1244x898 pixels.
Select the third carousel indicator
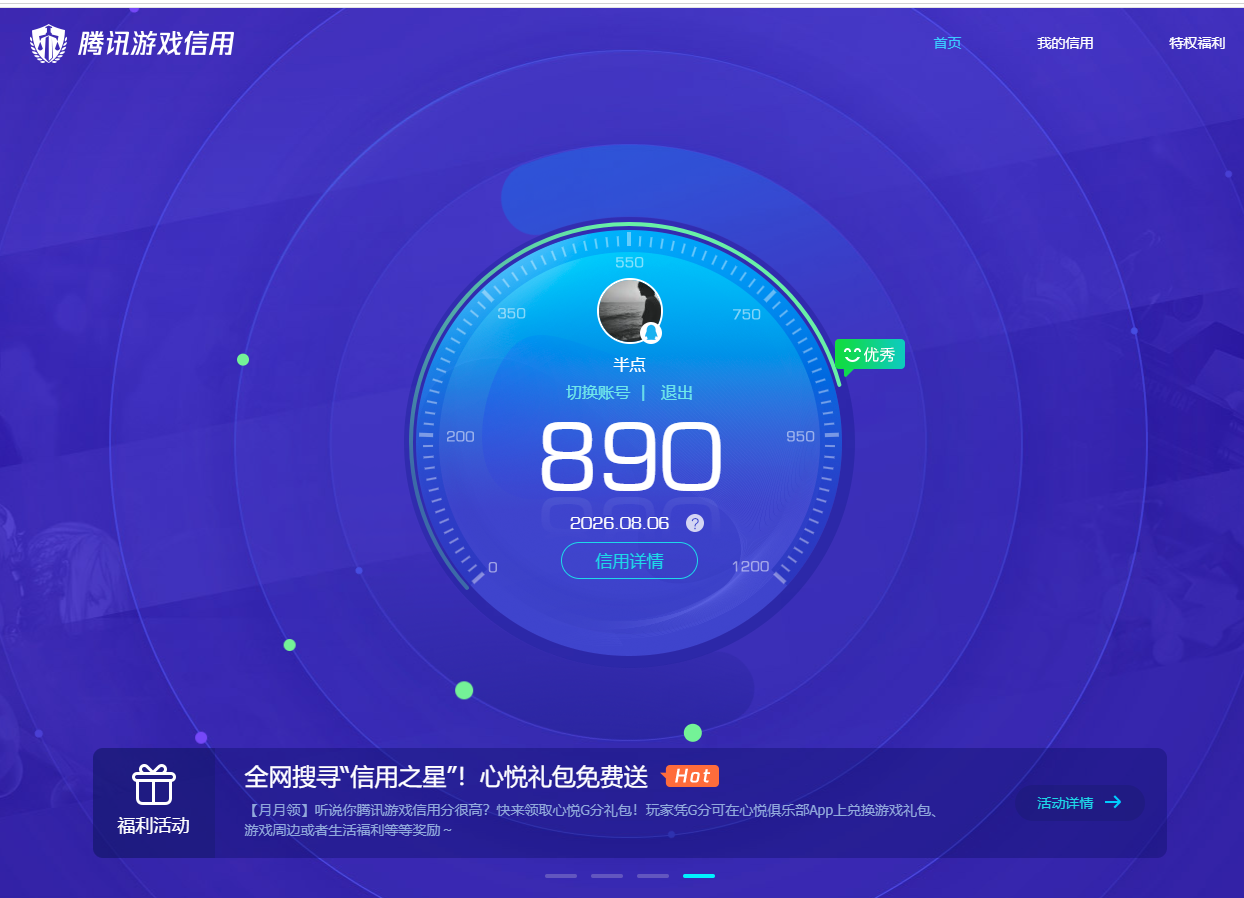653,876
